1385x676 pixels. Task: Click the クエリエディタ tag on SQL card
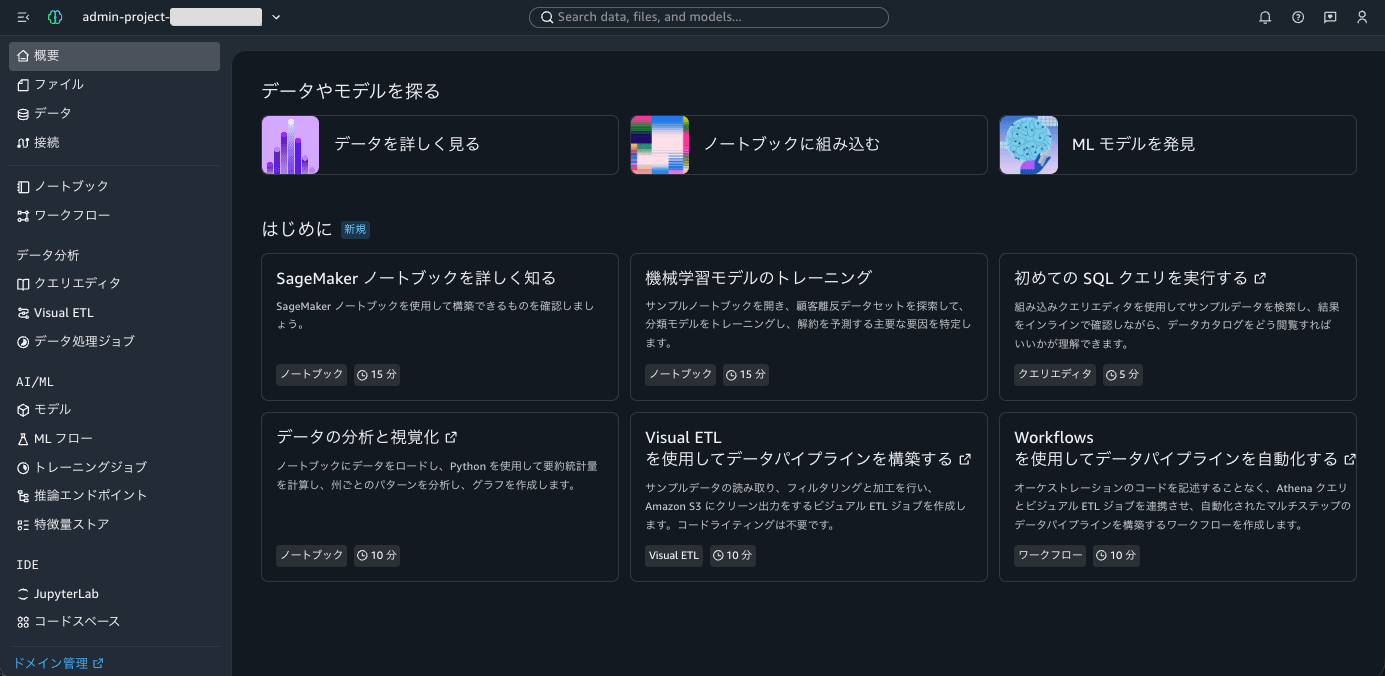[1055, 375]
